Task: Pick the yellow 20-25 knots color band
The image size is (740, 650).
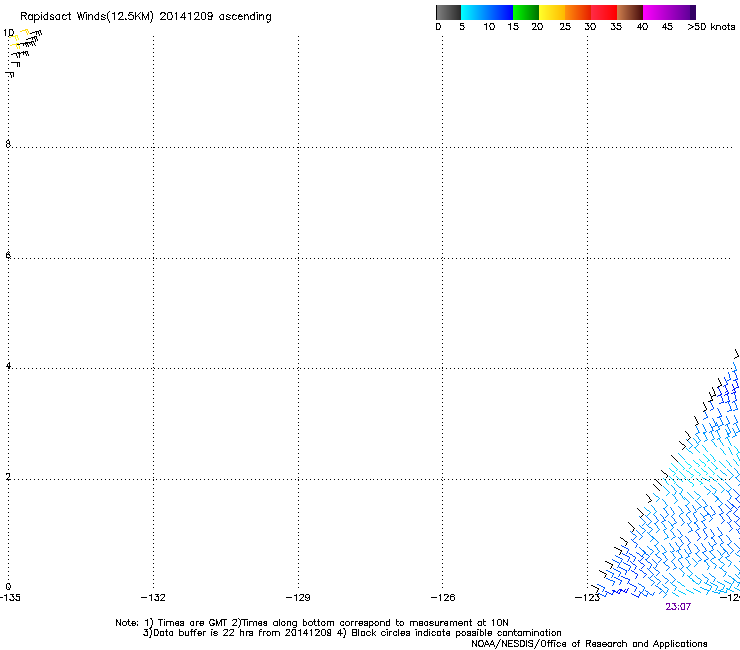Action: (552, 12)
